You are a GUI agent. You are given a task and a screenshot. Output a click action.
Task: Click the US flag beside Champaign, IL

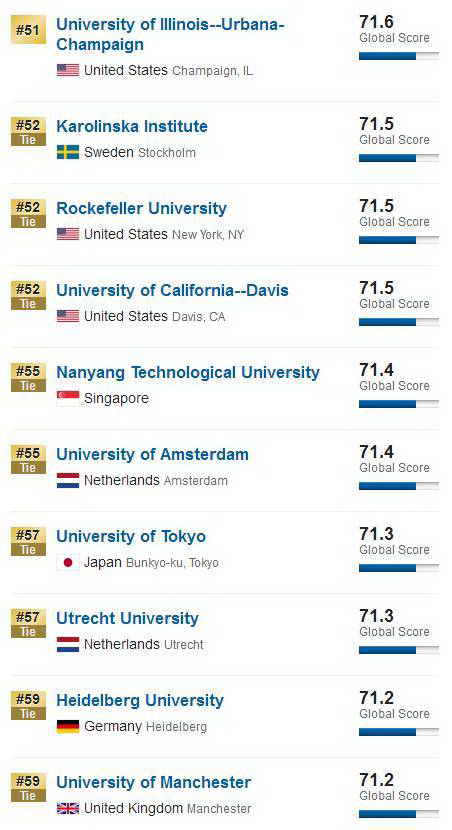coord(68,70)
